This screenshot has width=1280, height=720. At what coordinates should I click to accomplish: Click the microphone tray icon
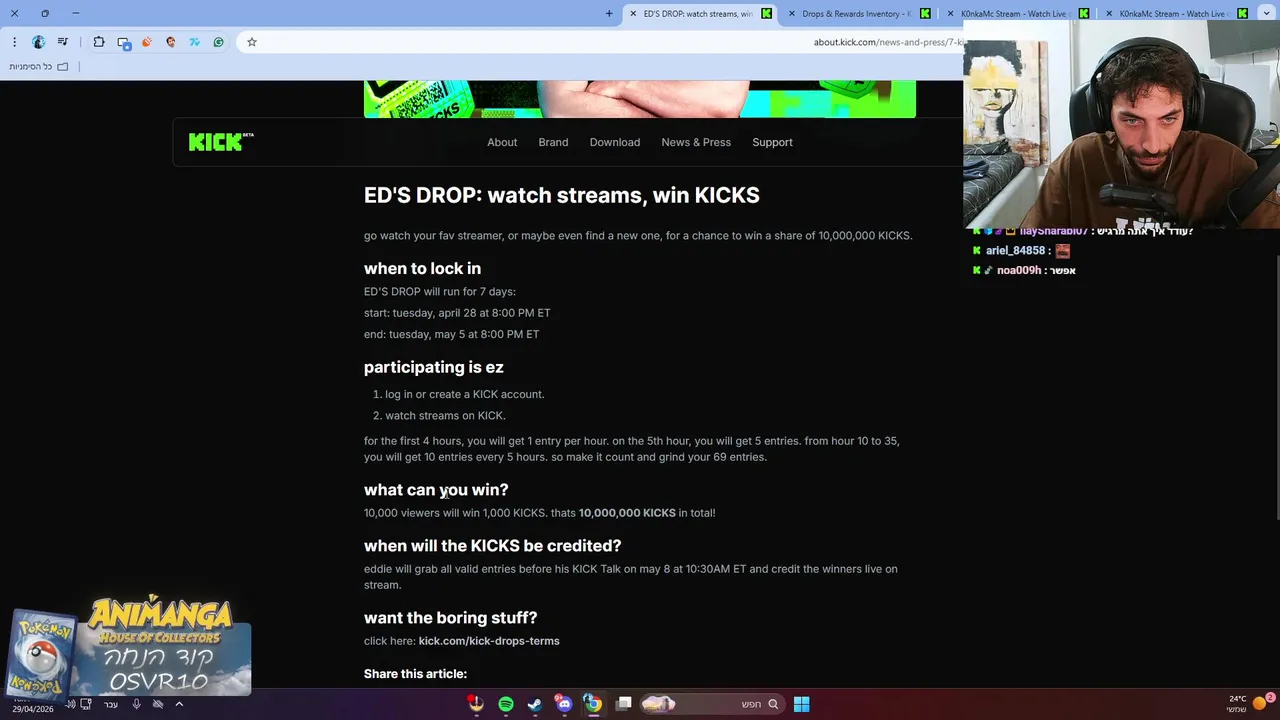pos(136,704)
